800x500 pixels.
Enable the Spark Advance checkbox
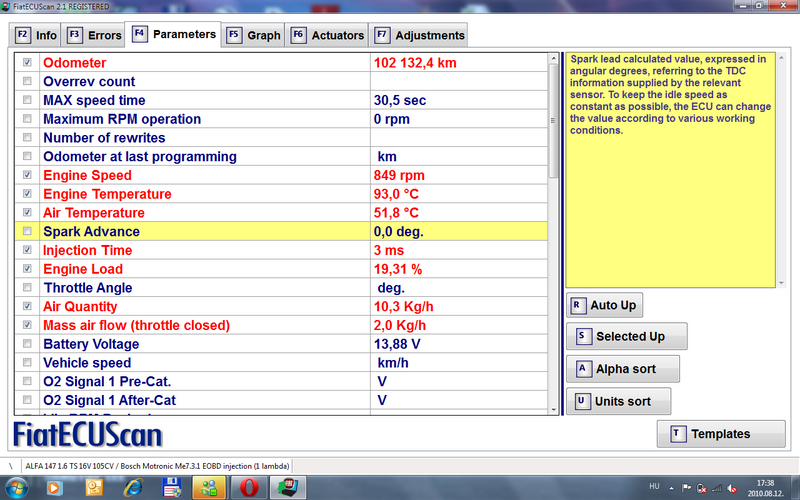(27, 232)
